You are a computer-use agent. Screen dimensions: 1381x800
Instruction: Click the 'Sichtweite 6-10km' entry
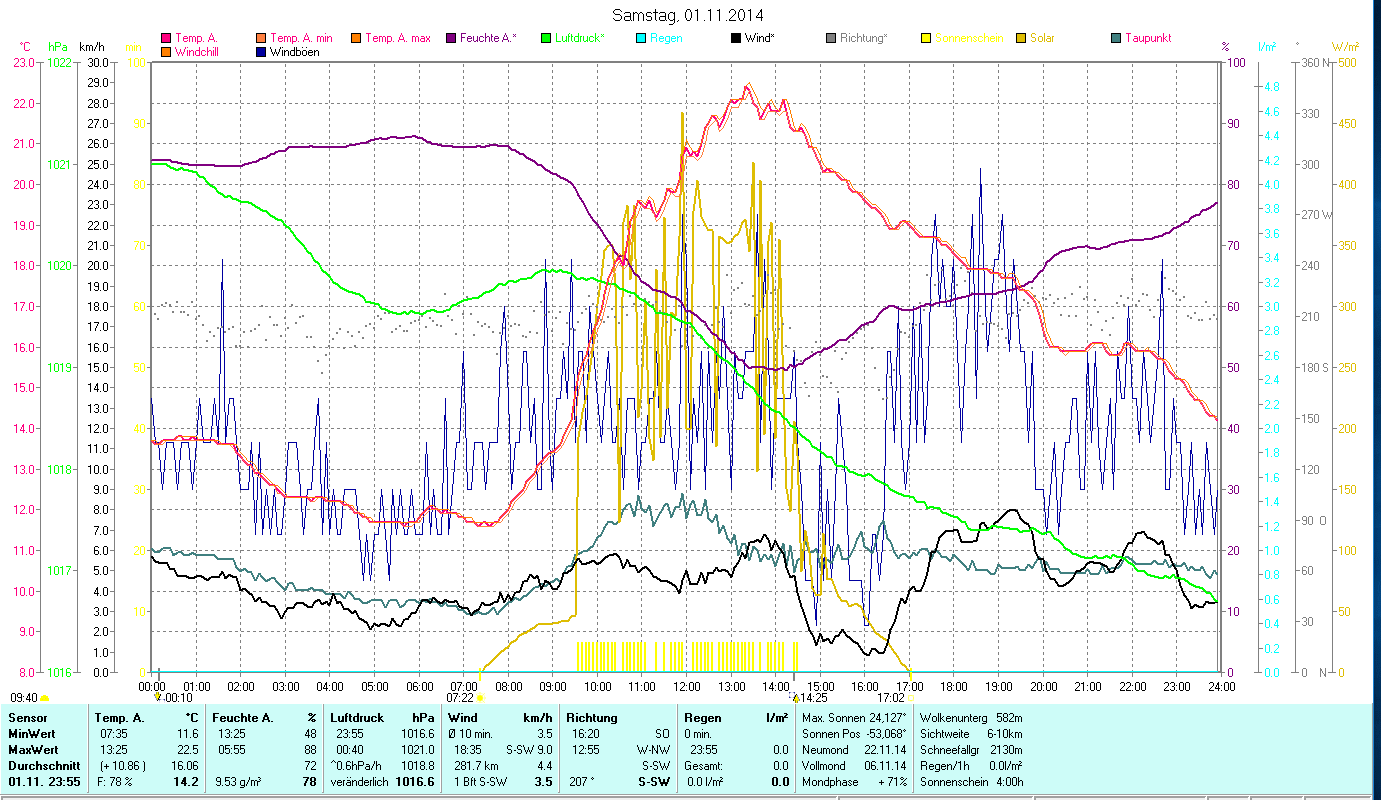(970, 734)
